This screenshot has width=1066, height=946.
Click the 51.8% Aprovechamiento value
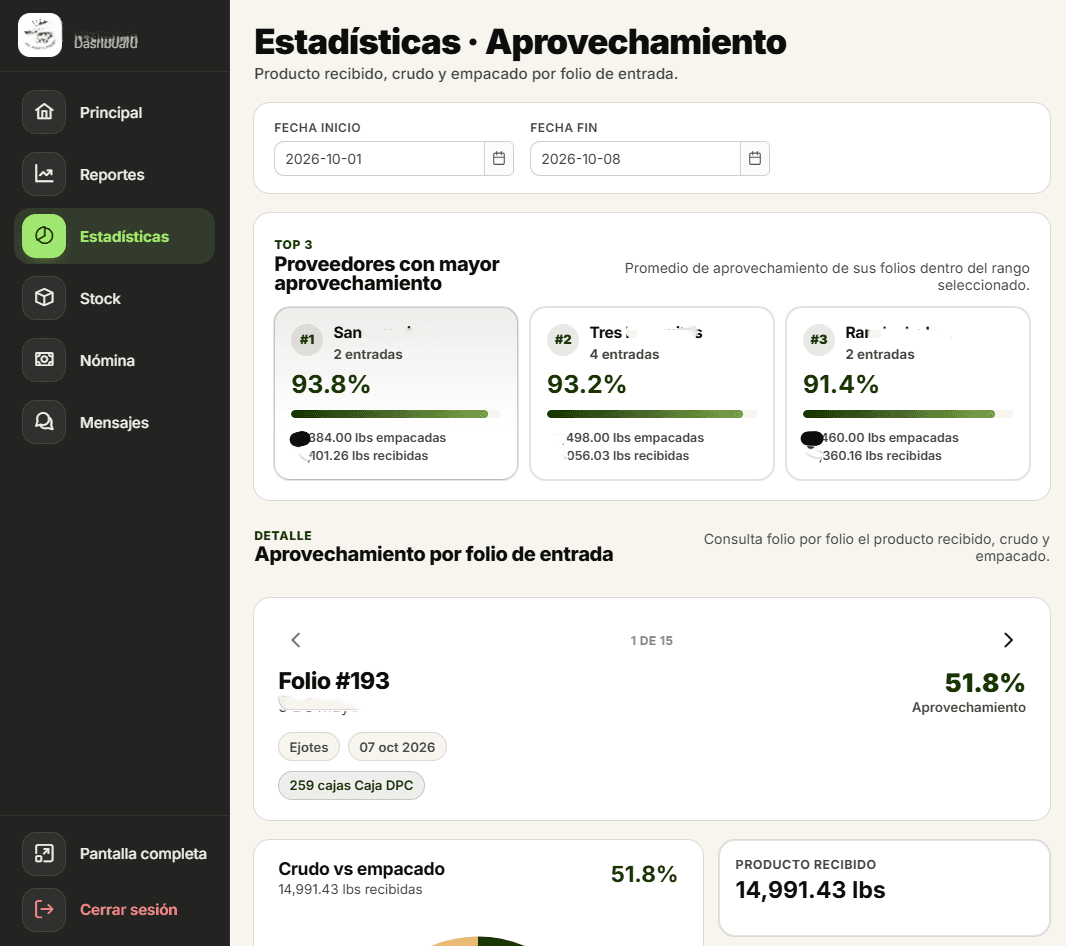pyautogui.click(x=984, y=683)
